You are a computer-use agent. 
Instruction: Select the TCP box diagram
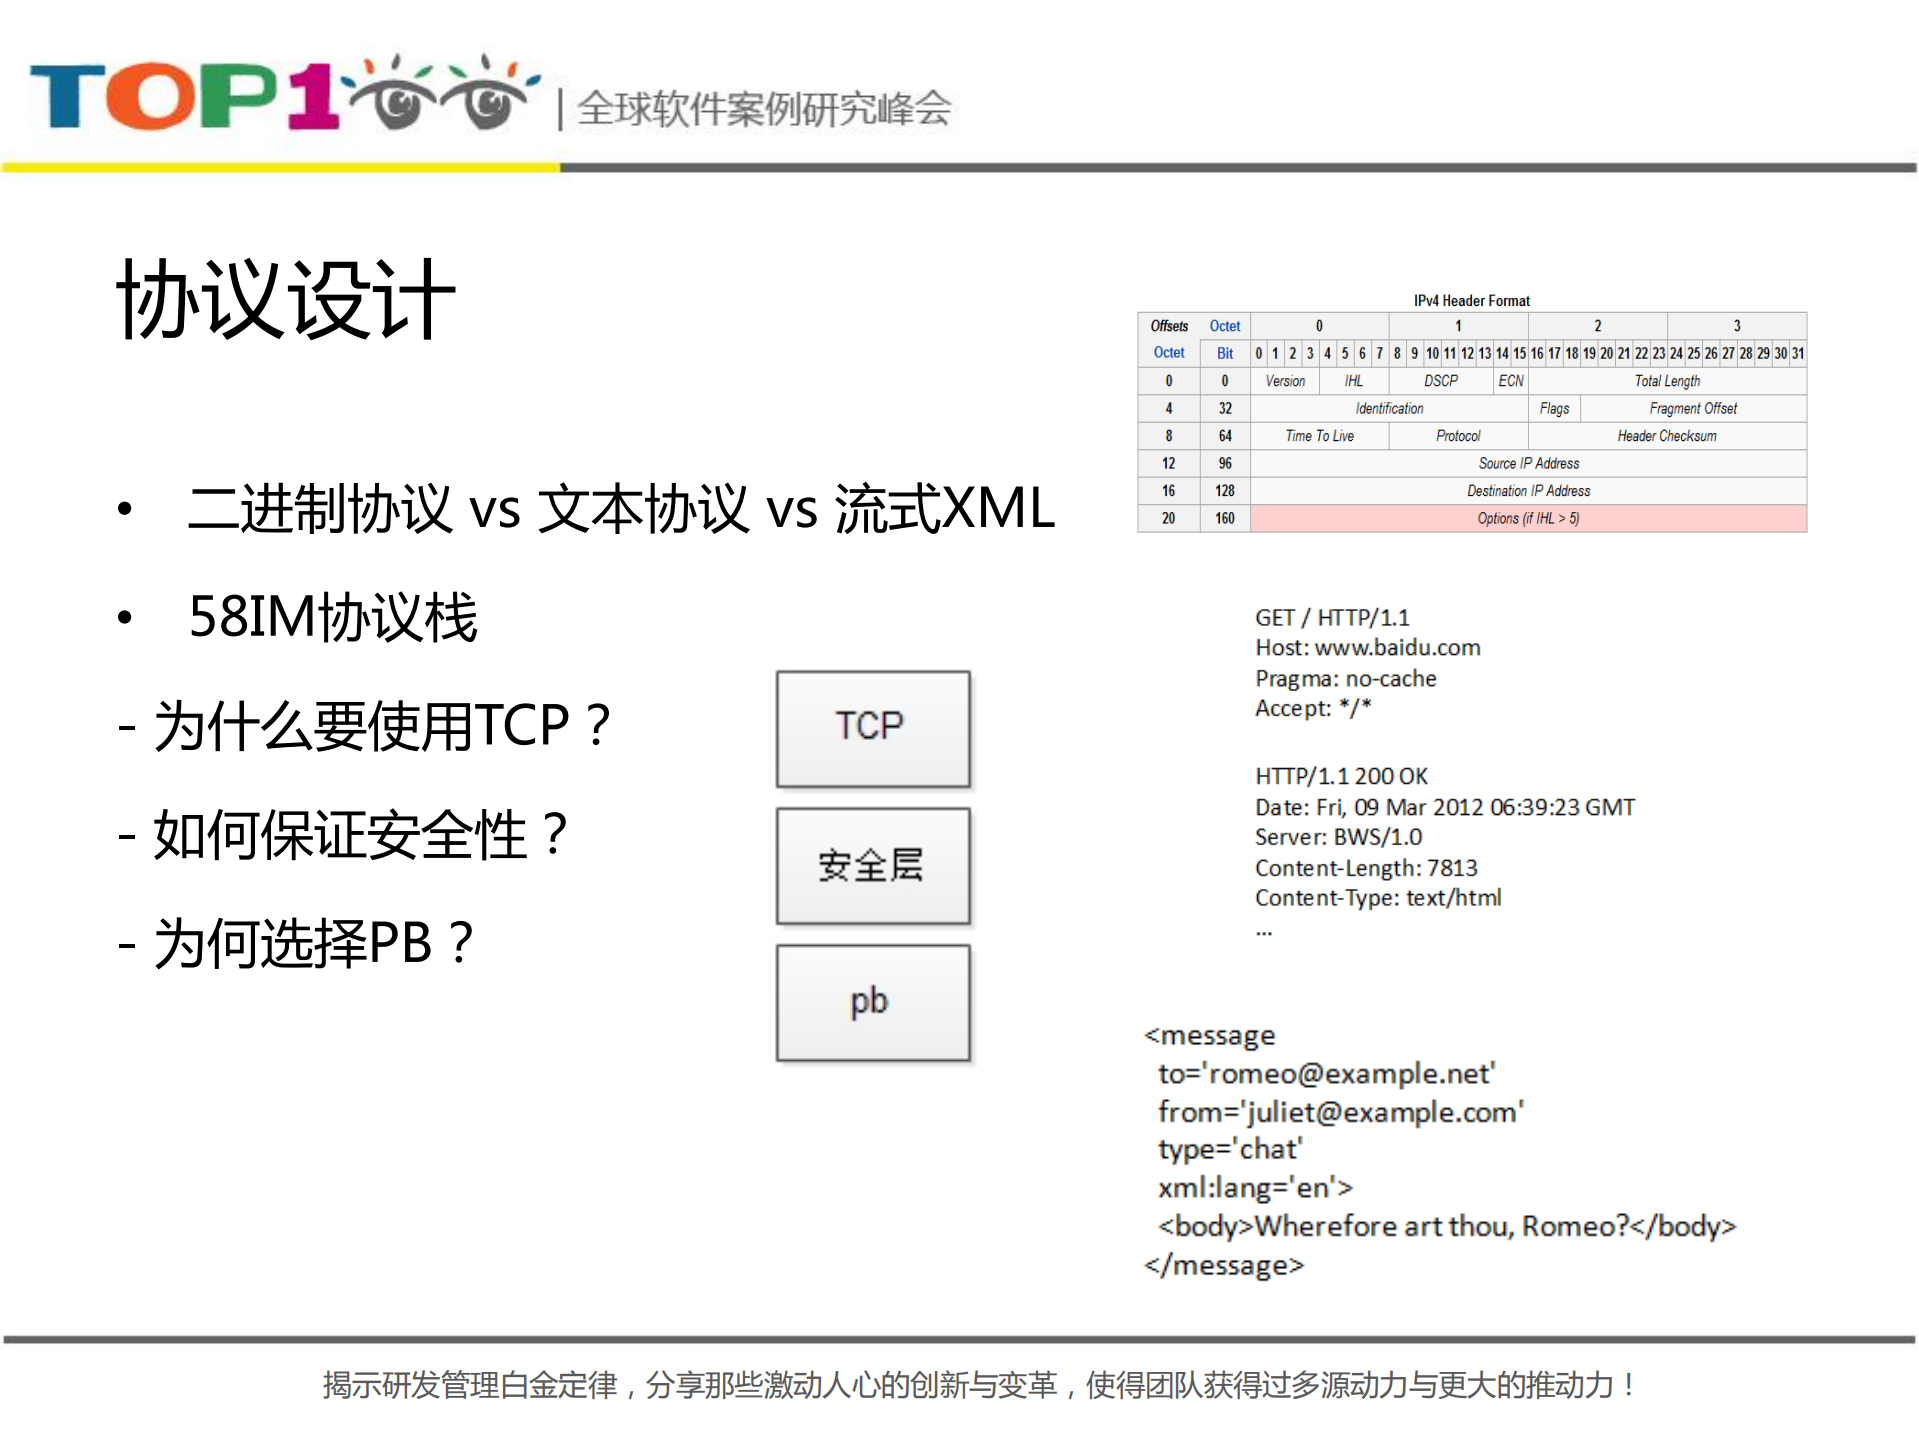click(x=871, y=727)
